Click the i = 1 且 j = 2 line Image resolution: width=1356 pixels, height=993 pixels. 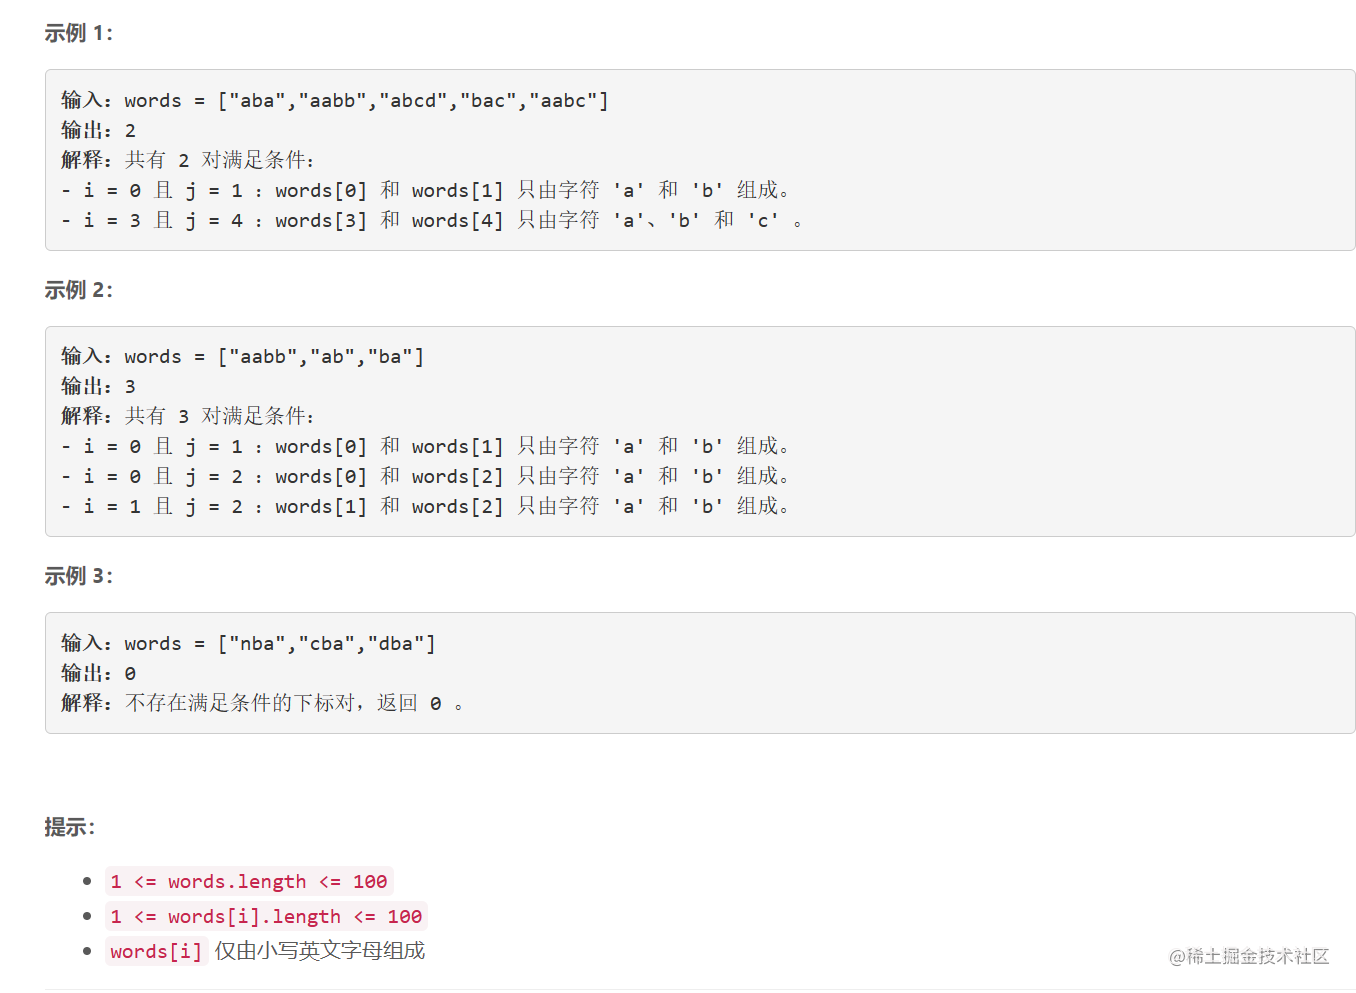click(x=425, y=506)
